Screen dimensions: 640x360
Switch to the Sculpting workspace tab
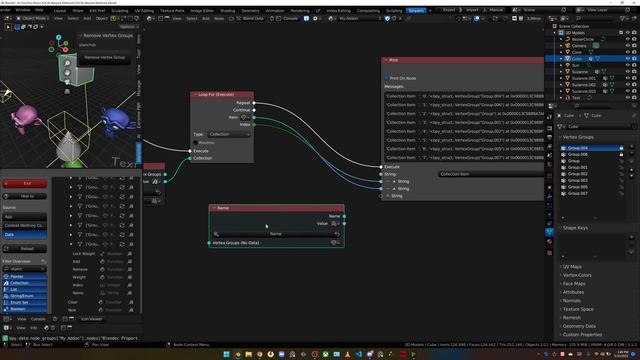click(x=120, y=11)
